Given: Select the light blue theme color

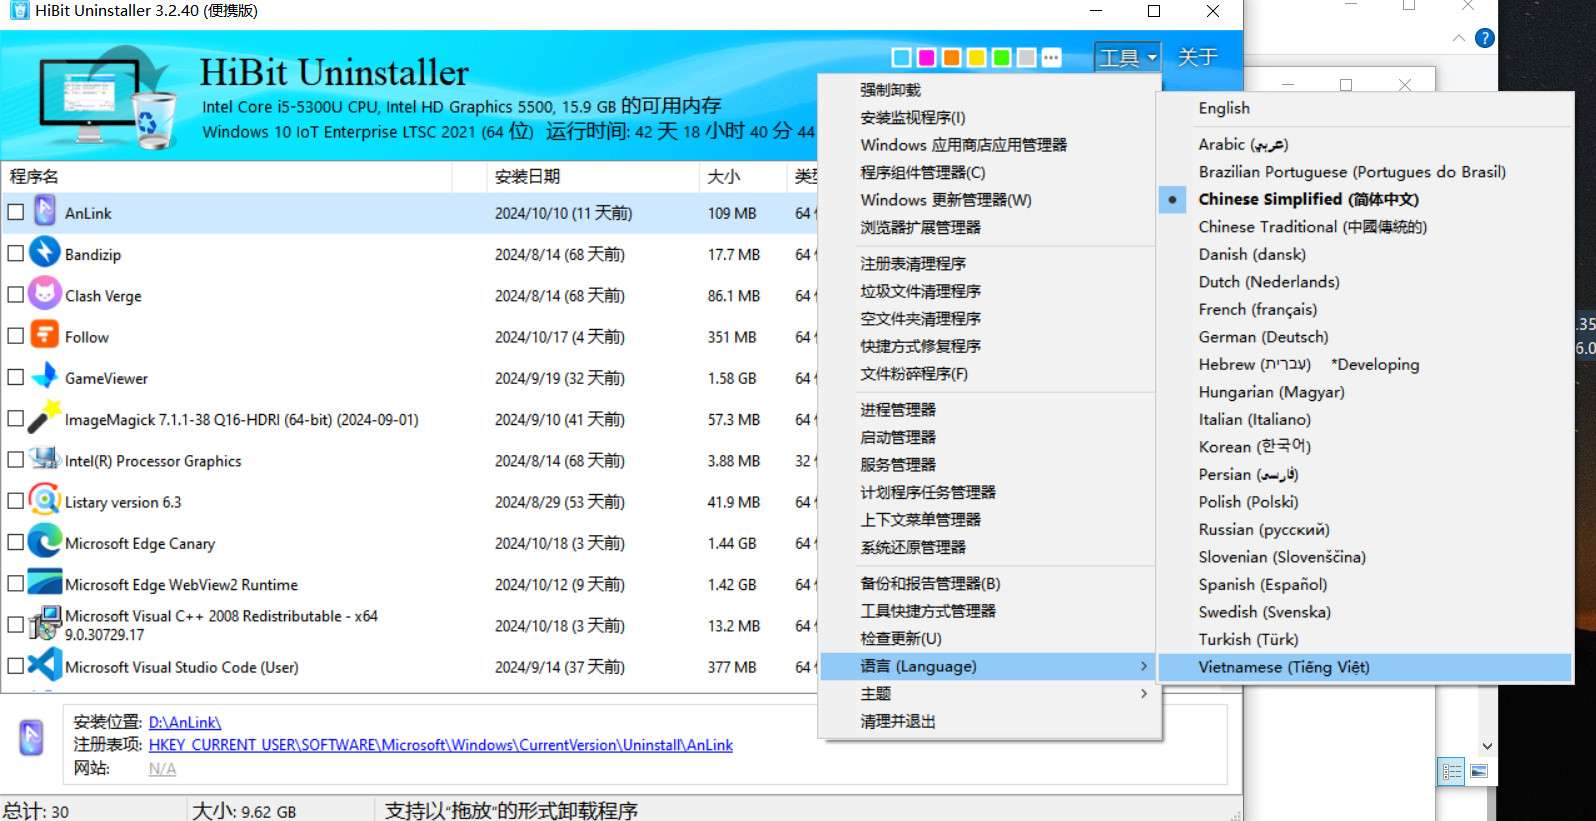Looking at the screenshot, I should point(901,57).
